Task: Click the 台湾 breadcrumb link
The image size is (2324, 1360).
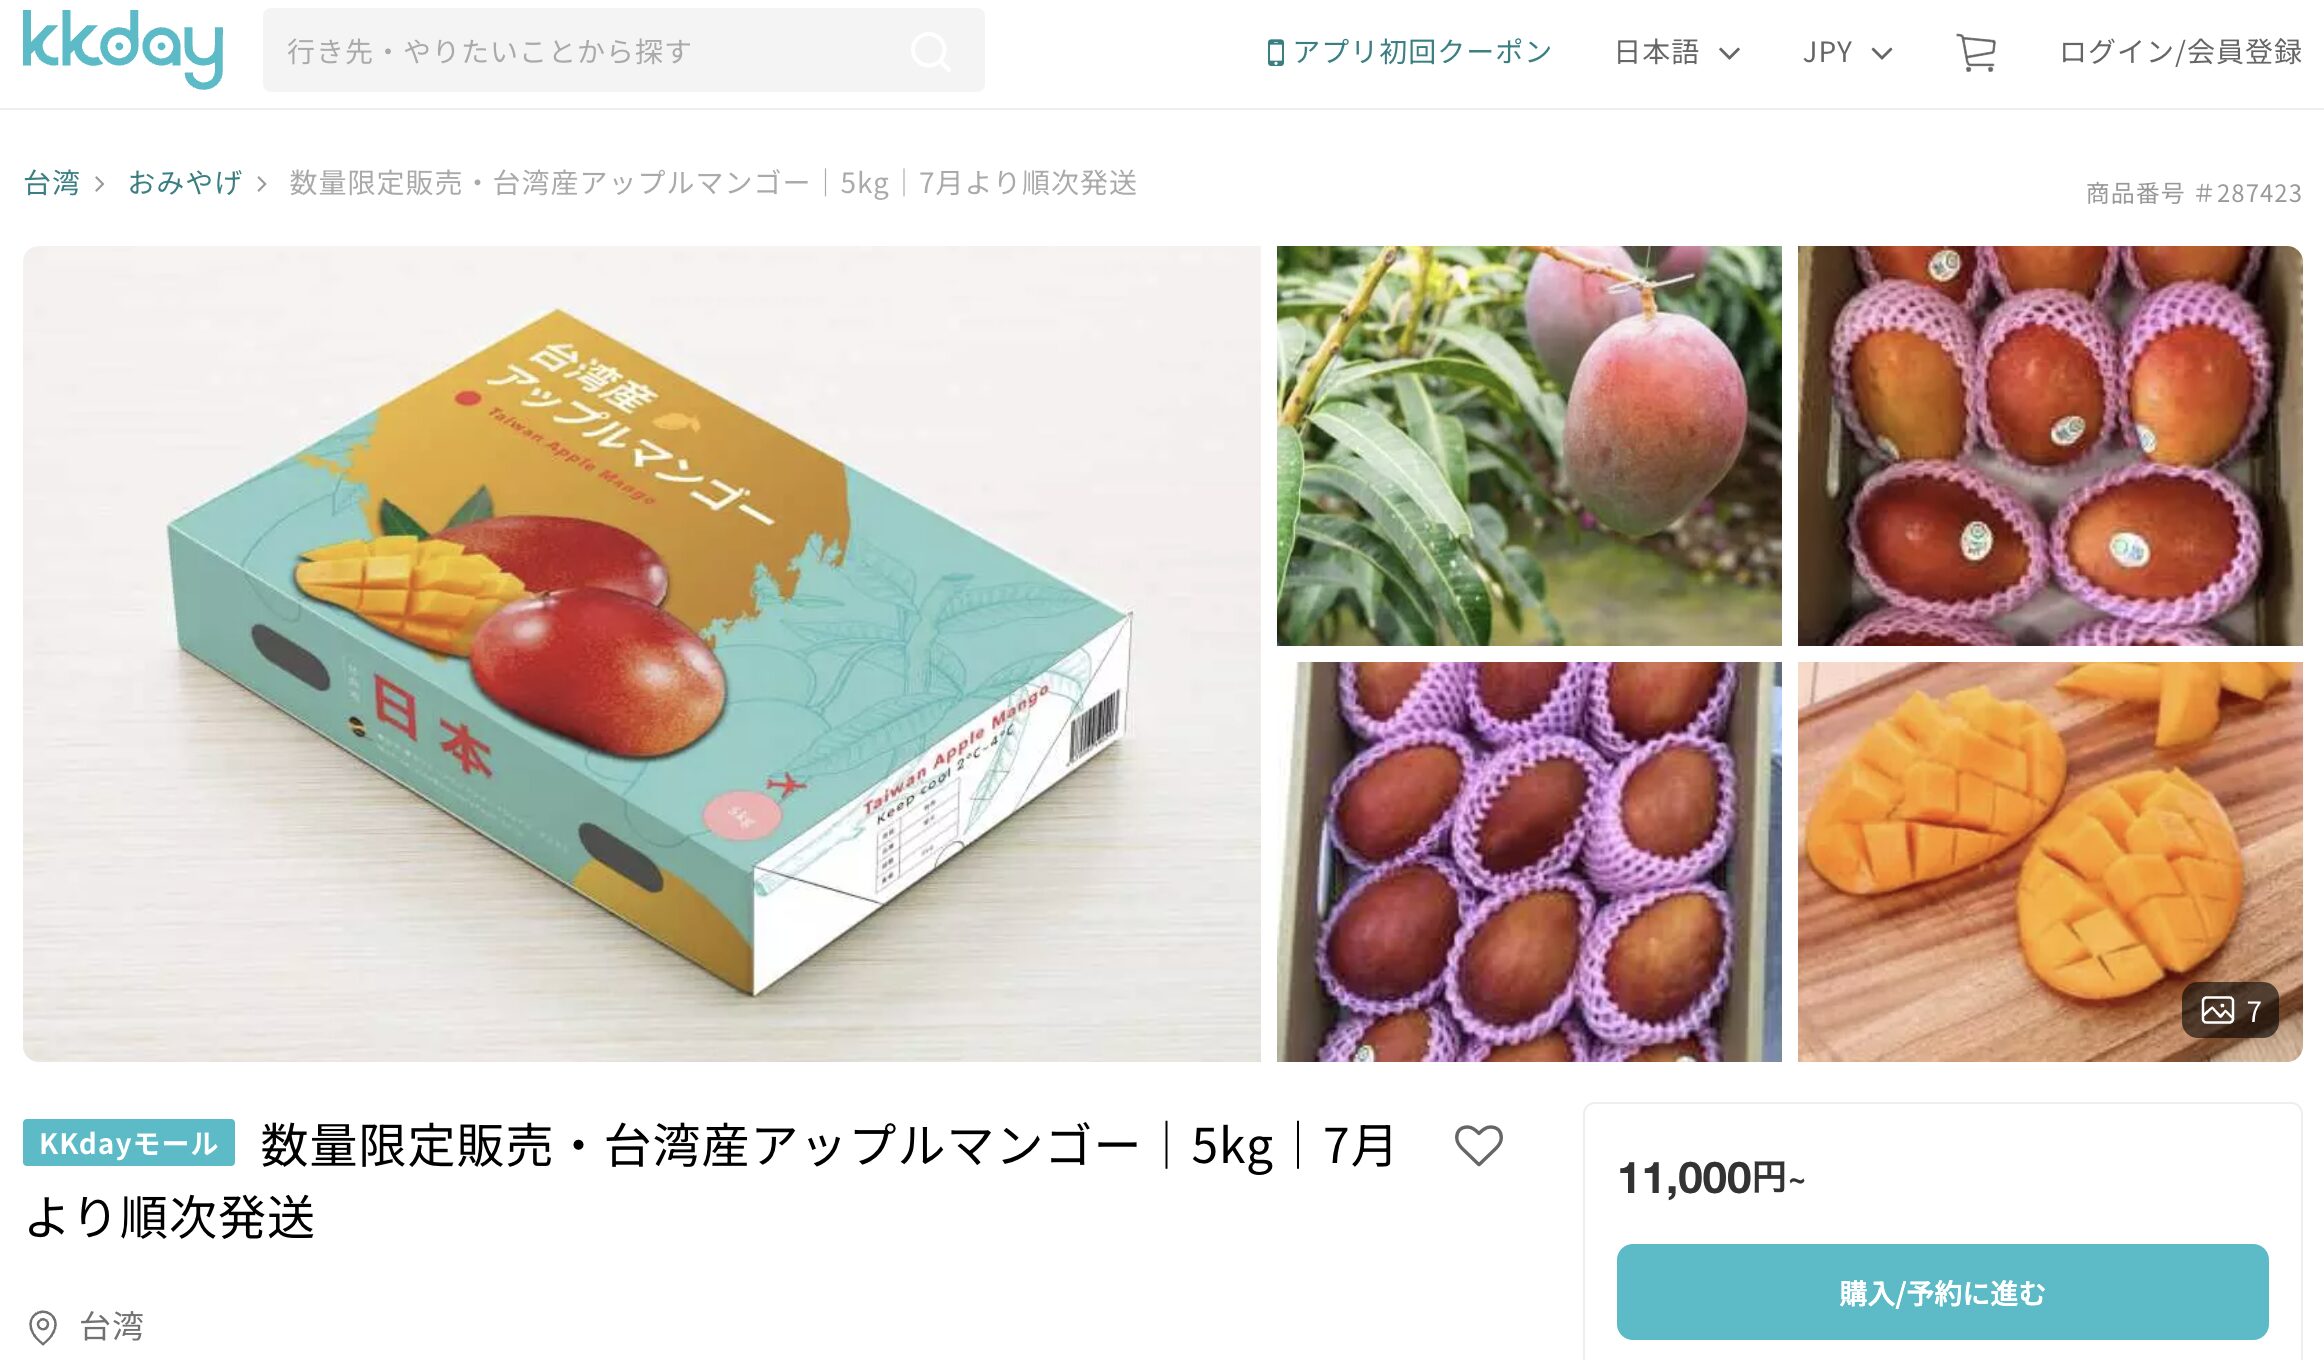Action: click(52, 183)
